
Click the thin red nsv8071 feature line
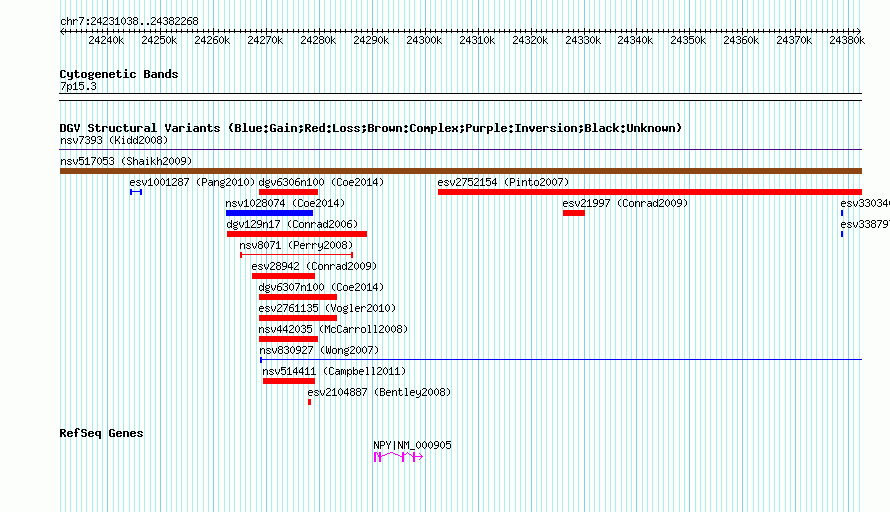pos(297,255)
